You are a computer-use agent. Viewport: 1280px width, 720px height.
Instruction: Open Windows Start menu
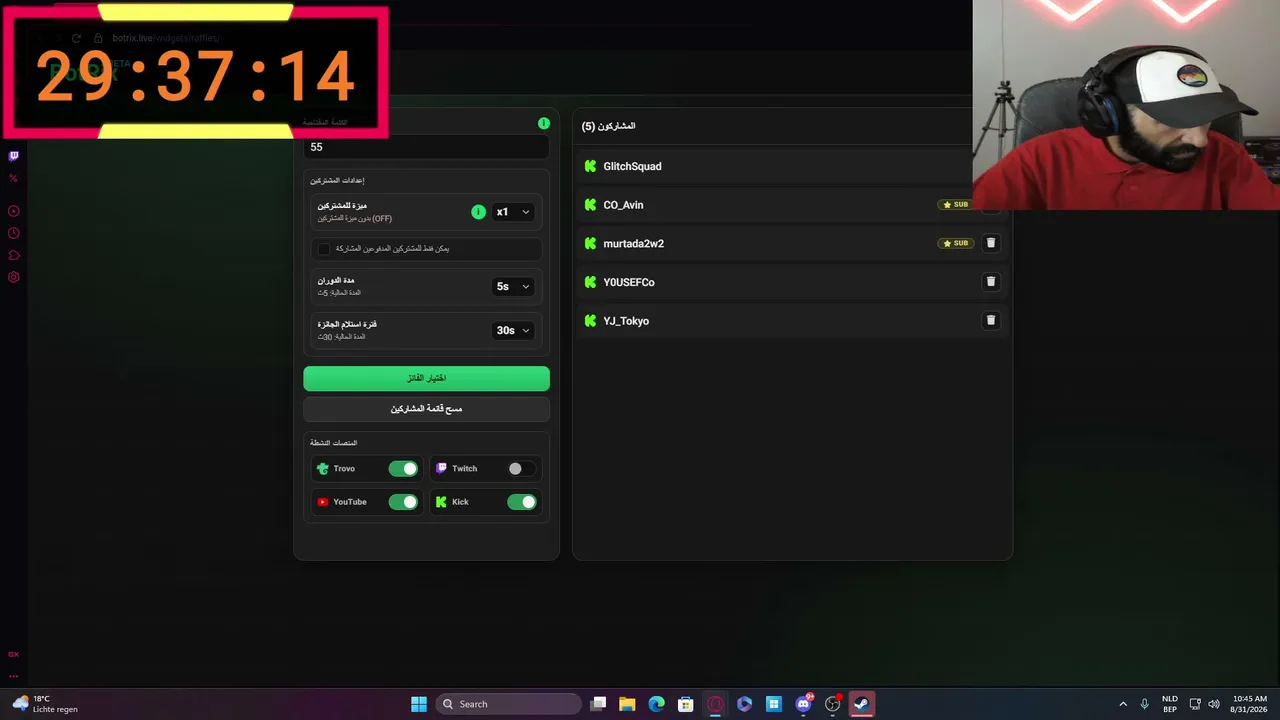click(419, 704)
